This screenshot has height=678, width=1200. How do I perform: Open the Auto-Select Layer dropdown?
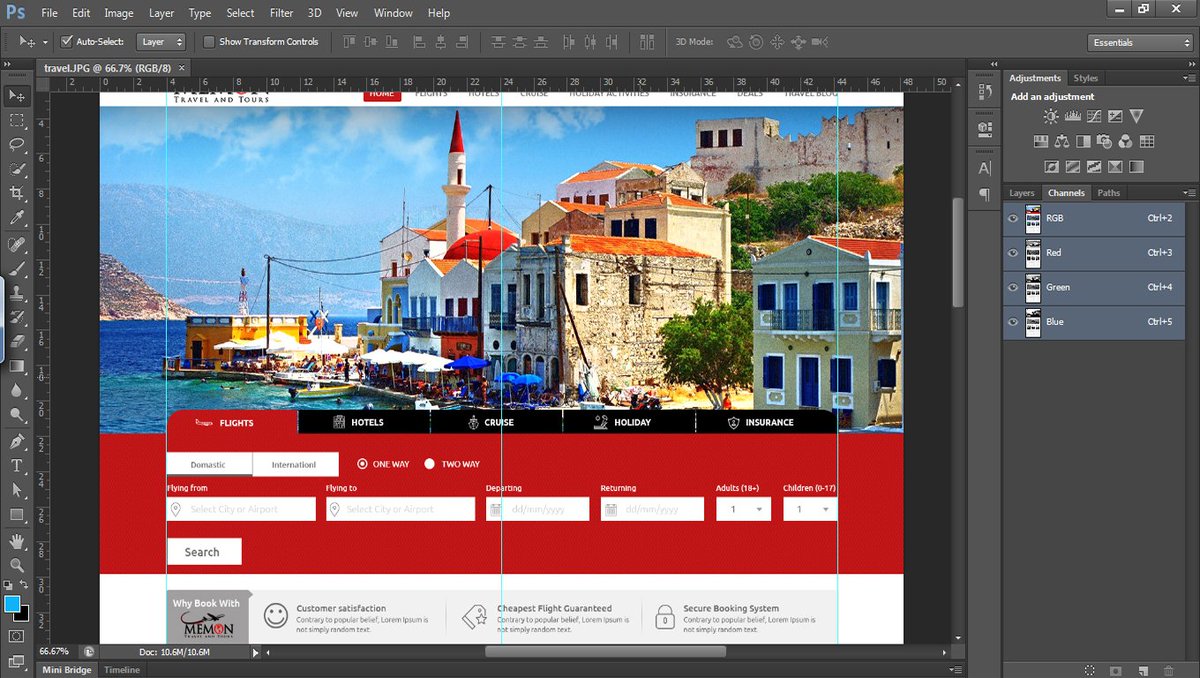click(x=161, y=42)
